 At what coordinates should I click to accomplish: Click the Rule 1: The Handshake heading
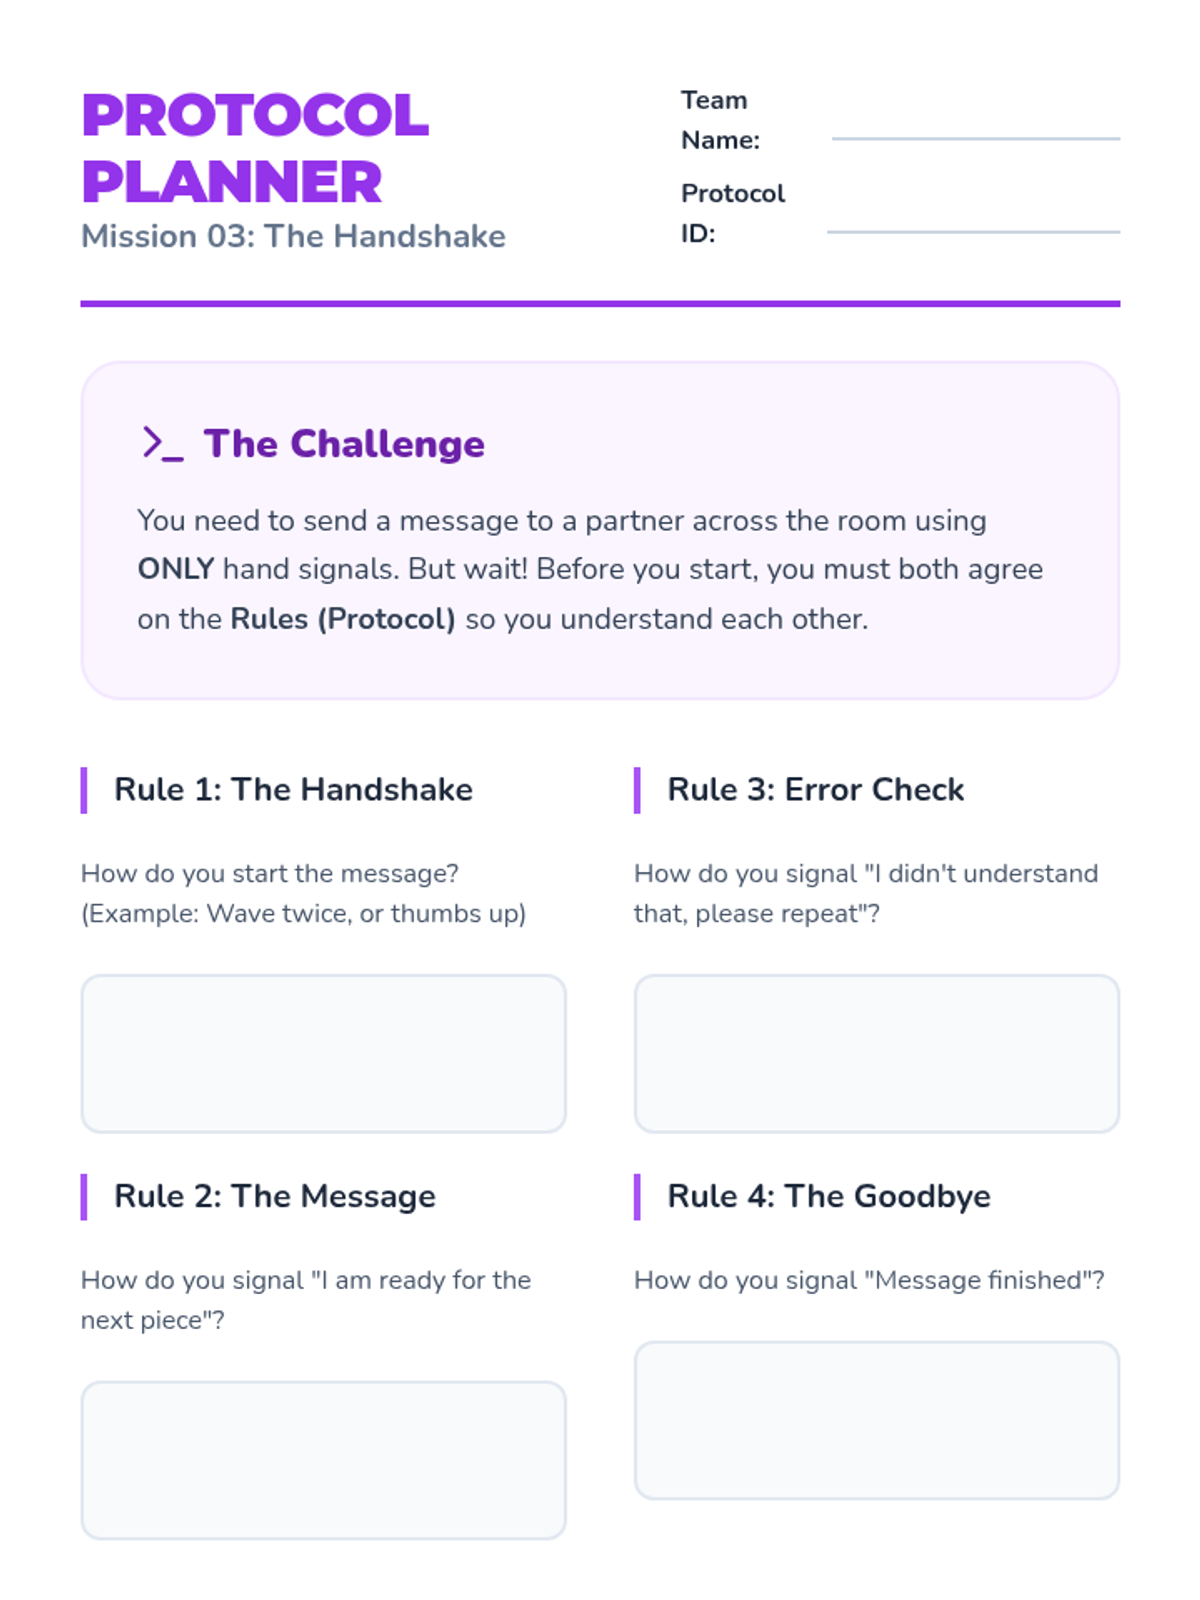[293, 789]
